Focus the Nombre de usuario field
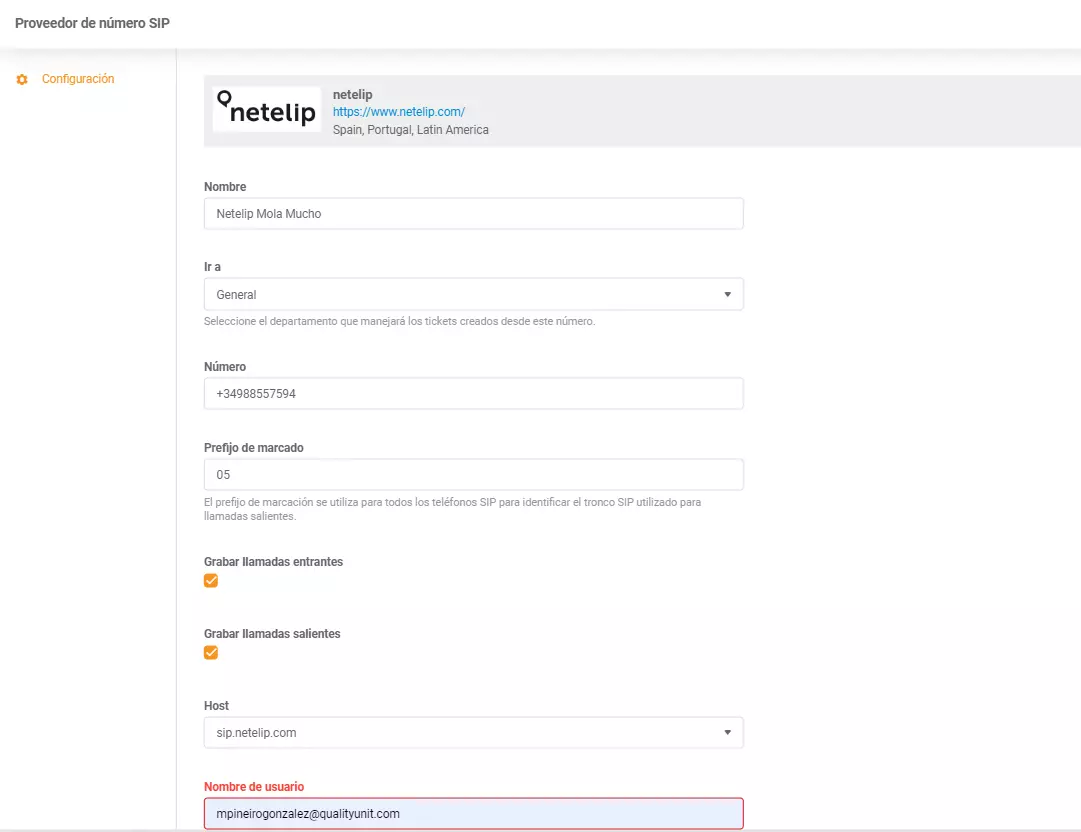1081x832 pixels. (x=473, y=813)
